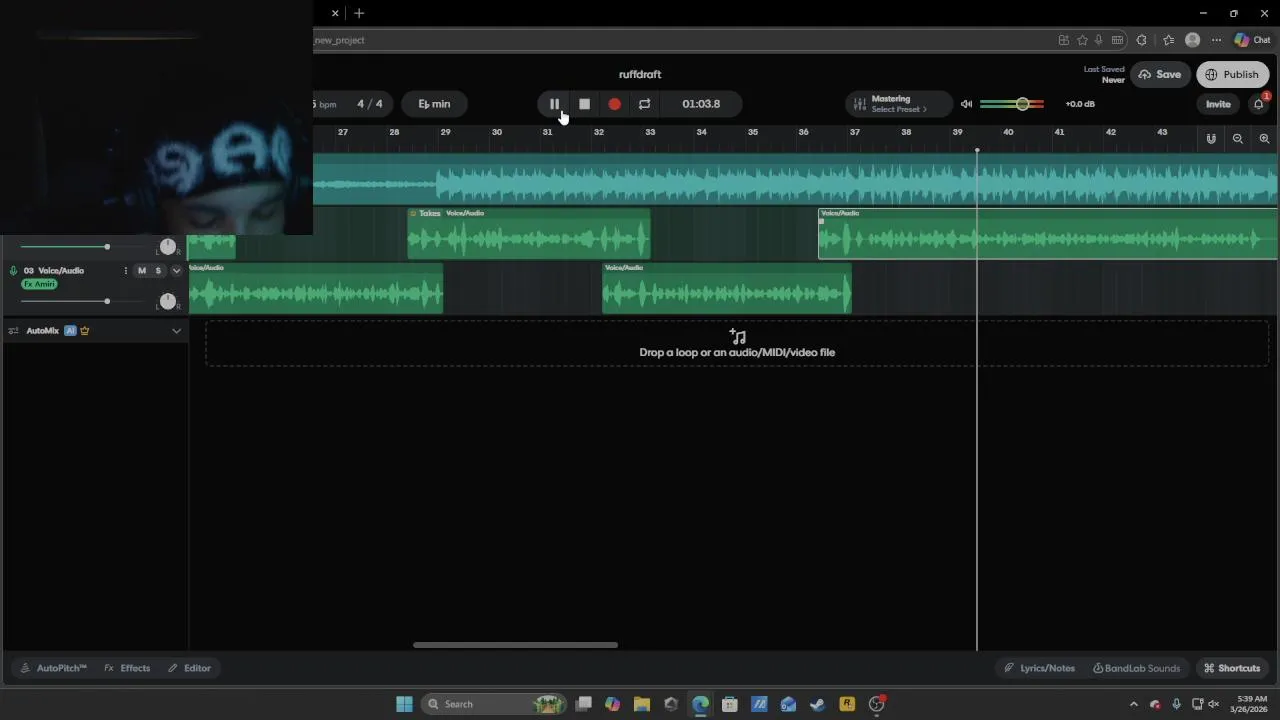Image resolution: width=1280 pixels, height=720 pixels.
Task: Publish the project
Action: pyautogui.click(x=1233, y=74)
